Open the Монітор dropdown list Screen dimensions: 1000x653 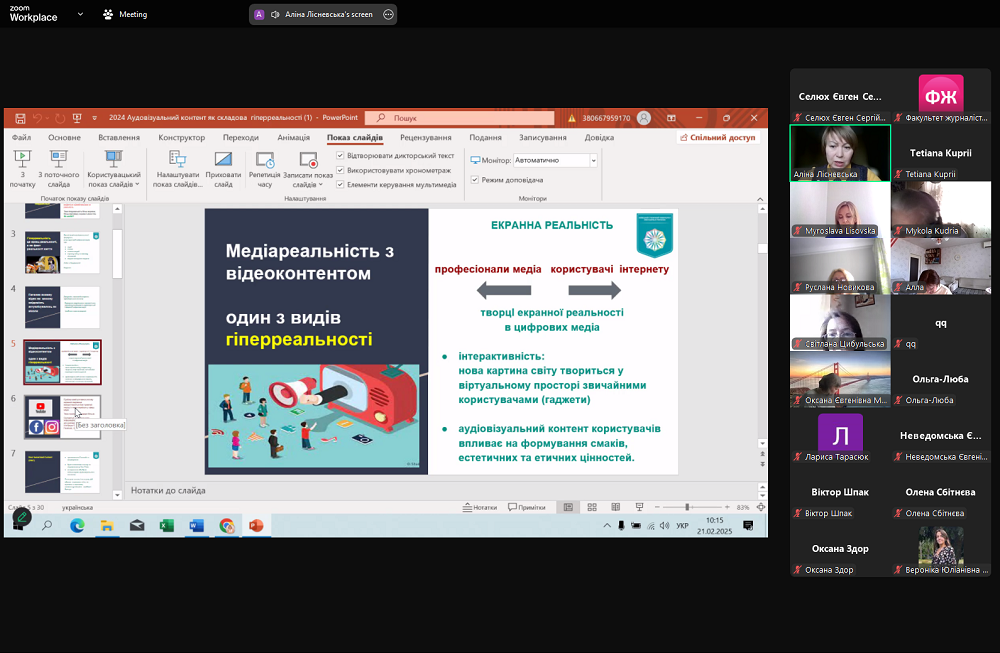(x=593, y=160)
